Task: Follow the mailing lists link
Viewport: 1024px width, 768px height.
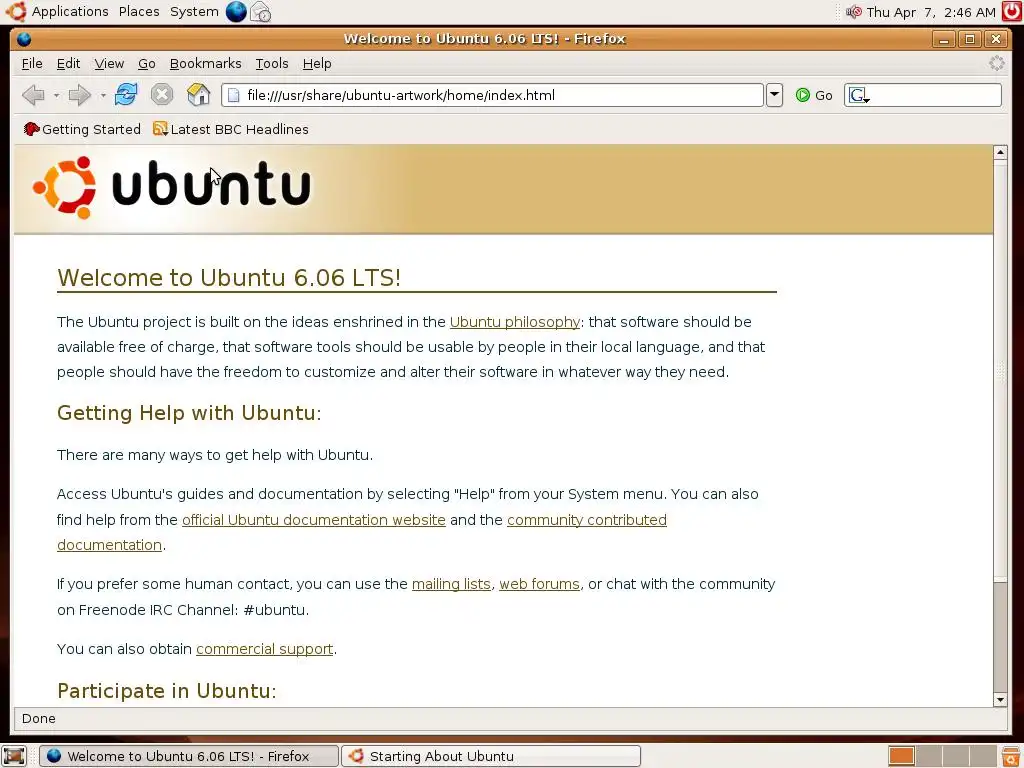Action: coord(451,584)
